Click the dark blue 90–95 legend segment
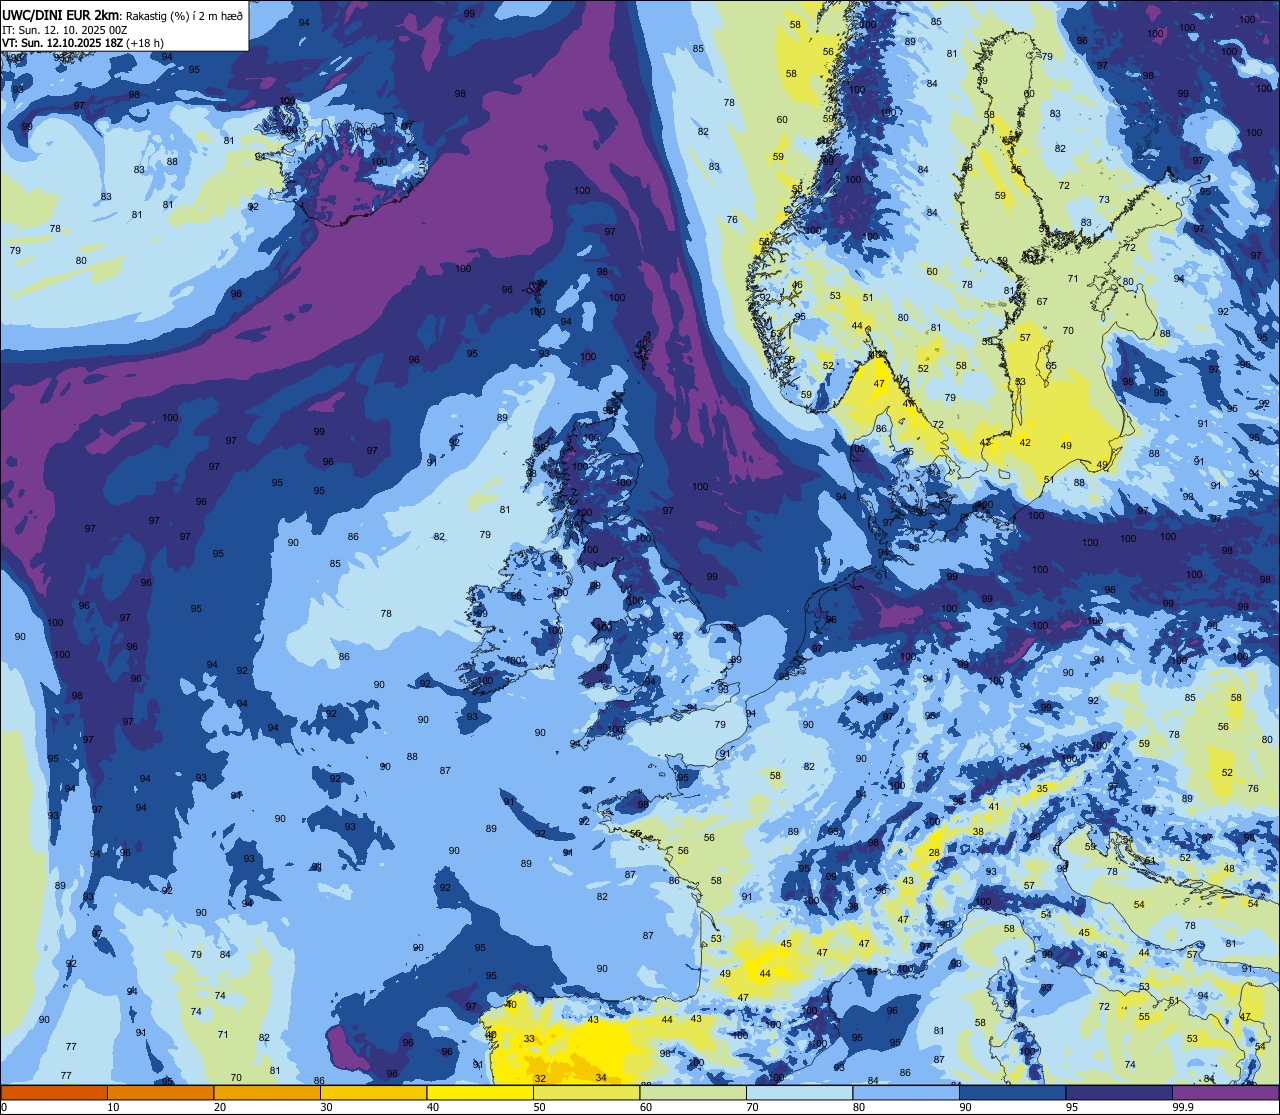 click(x=1013, y=1092)
